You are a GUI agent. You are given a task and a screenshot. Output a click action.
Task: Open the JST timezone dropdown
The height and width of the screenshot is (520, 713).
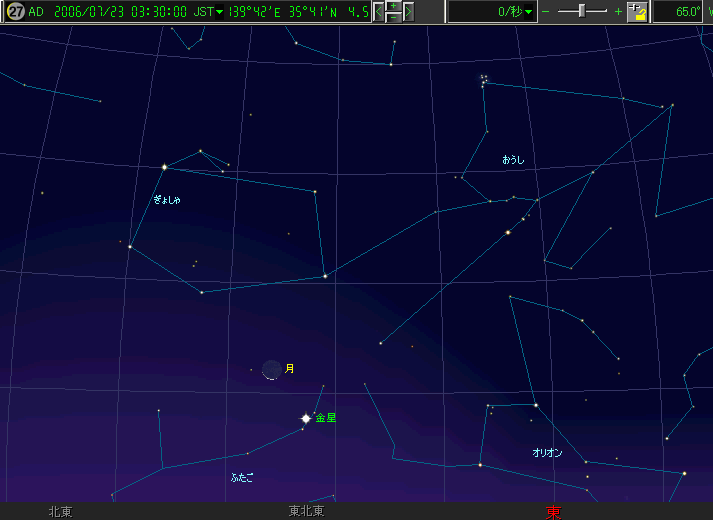(x=219, y=13)
